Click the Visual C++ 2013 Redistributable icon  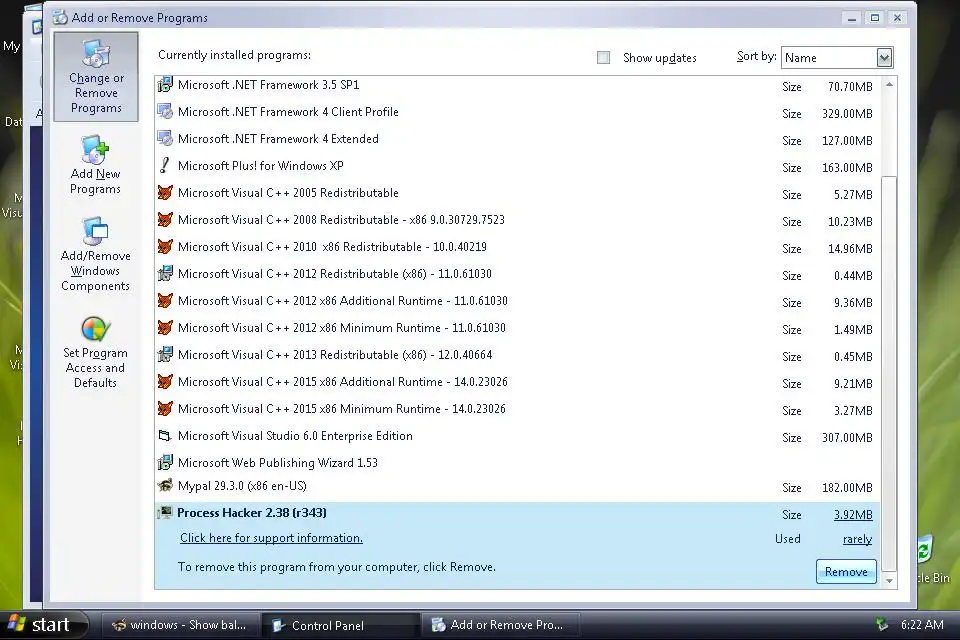point(165,354)
